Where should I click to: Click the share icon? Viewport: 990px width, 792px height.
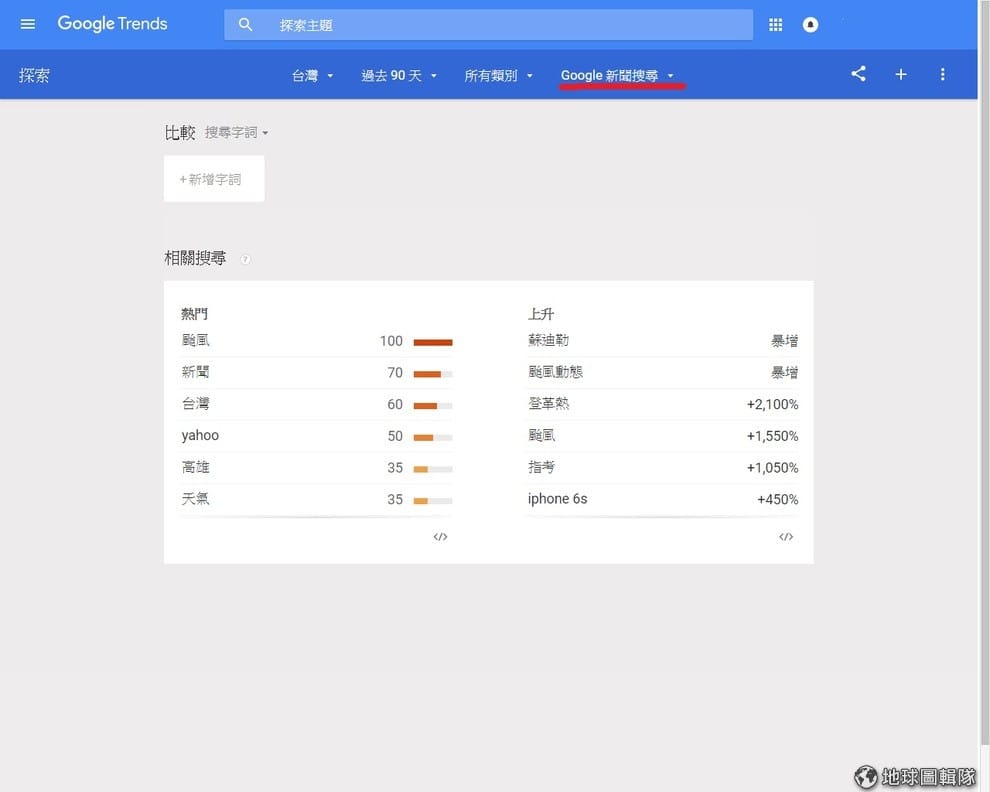pyautogui.click(x=858, y=74)
